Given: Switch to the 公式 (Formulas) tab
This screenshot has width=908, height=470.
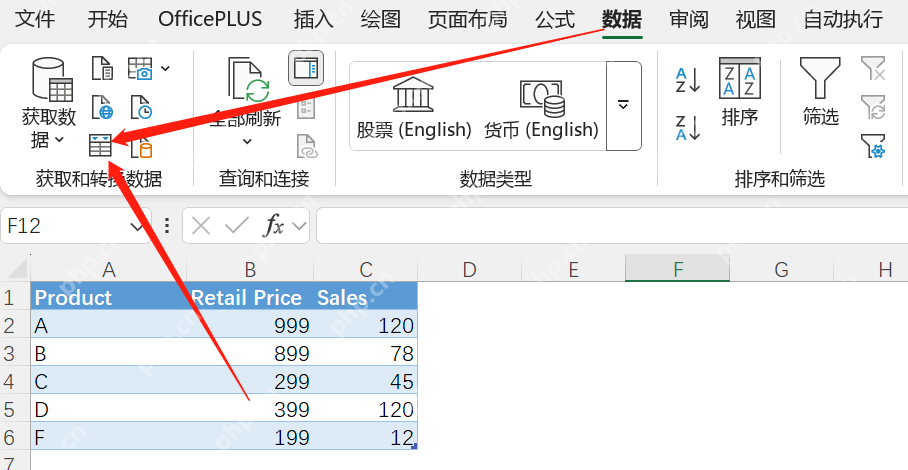Looking at the screenshot, I should [x=555, y=19].
